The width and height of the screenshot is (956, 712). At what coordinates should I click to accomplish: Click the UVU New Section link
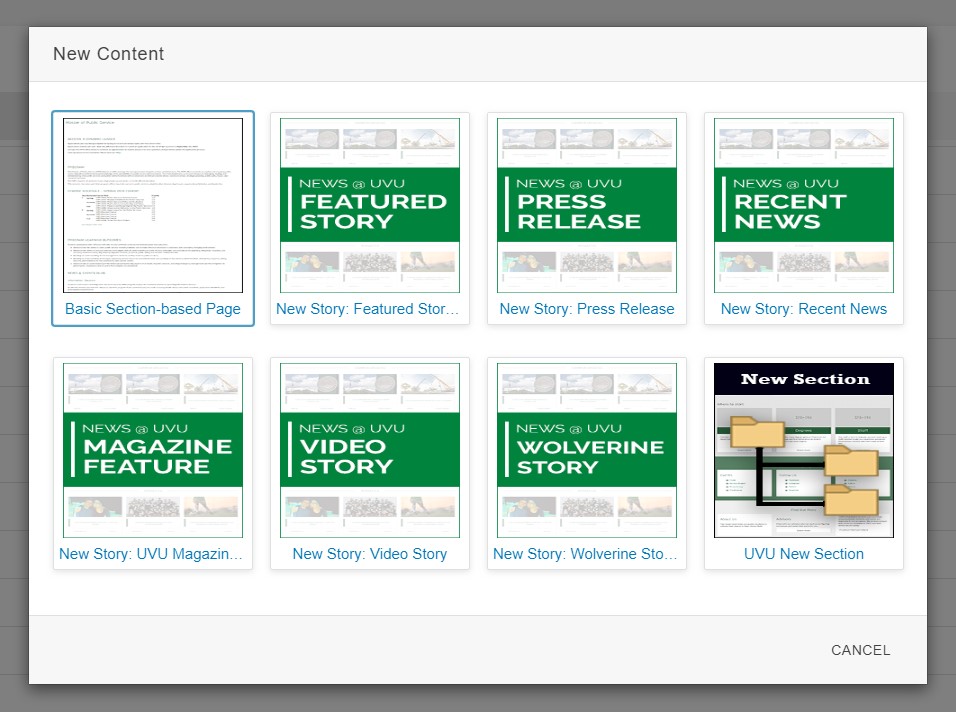804,554
